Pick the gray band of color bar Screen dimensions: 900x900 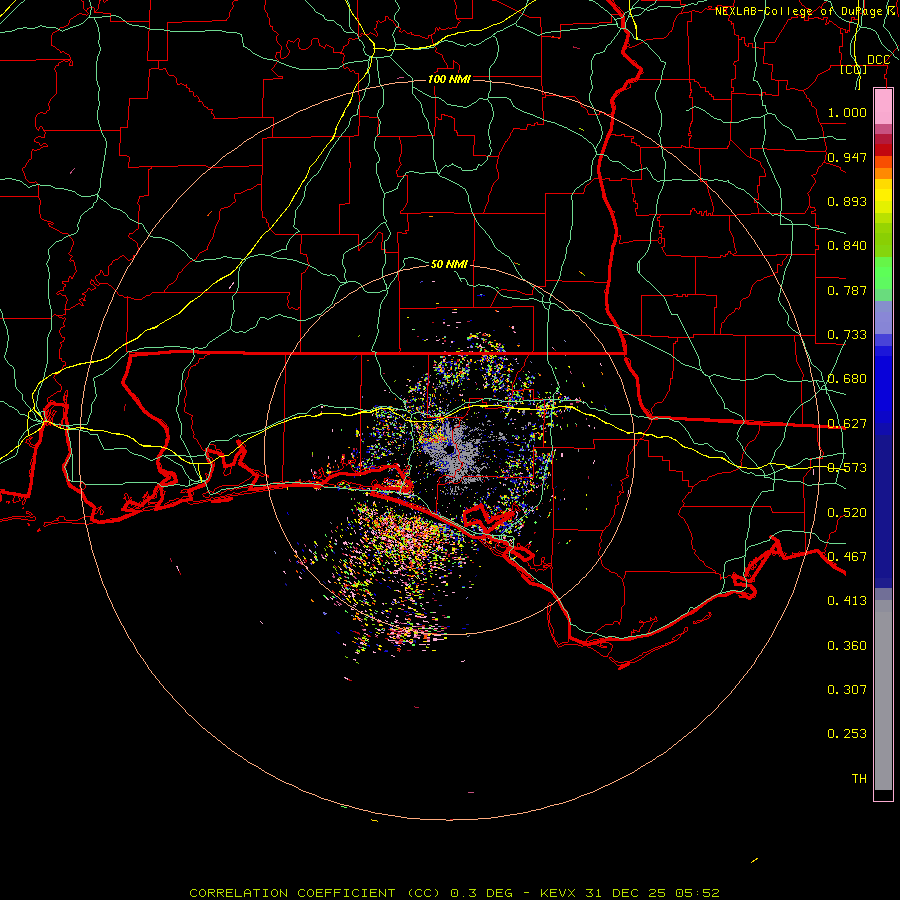tap(883, 695)
